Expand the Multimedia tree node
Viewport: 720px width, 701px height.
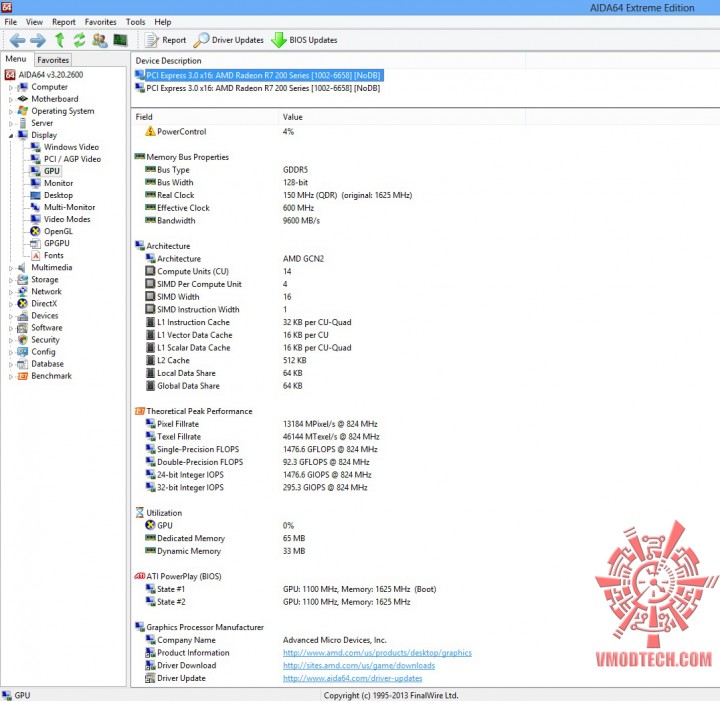(11, 268)
